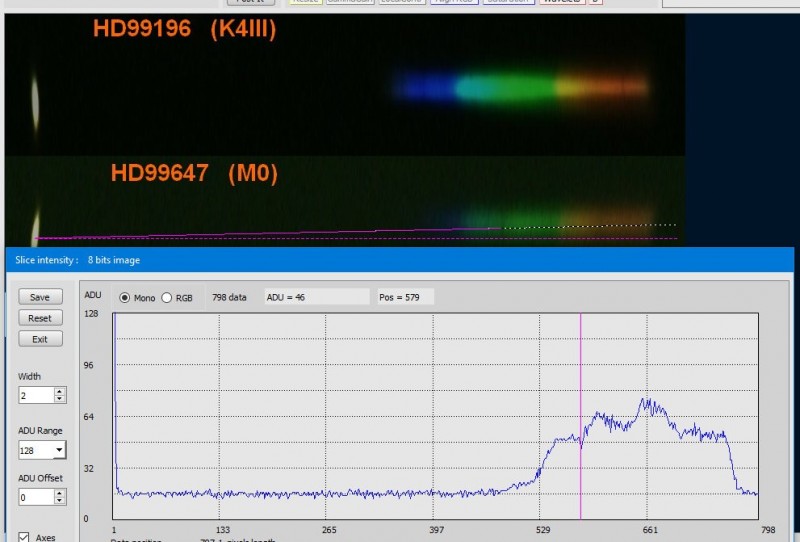The image size is (800, 542).
Task: Increment ADU Offset with the up arrow
Action: coord(60,494)
